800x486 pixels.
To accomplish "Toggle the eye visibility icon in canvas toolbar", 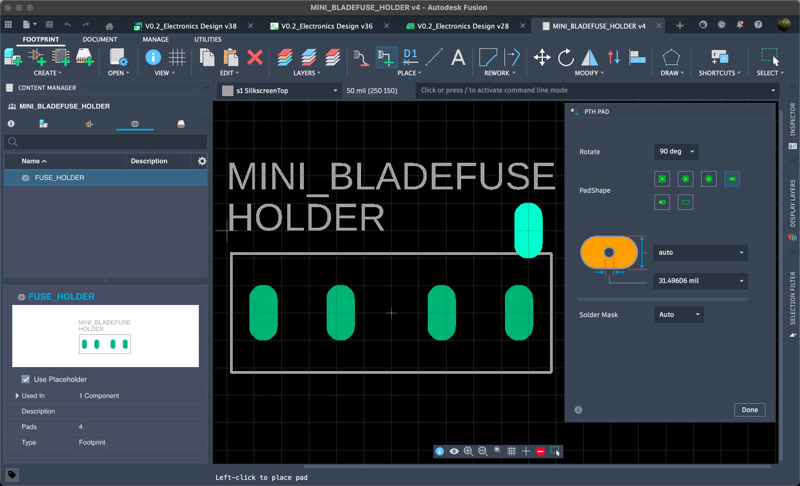I will (454, 451).
